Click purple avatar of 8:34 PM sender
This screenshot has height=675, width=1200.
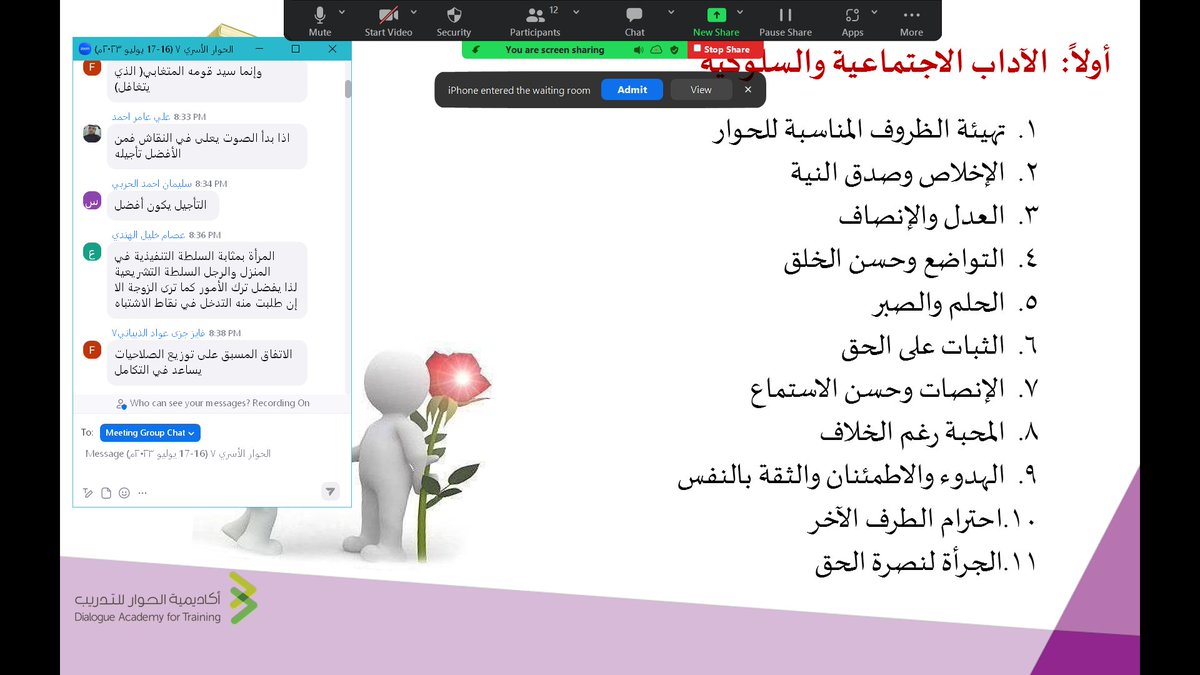click(92, 201)
